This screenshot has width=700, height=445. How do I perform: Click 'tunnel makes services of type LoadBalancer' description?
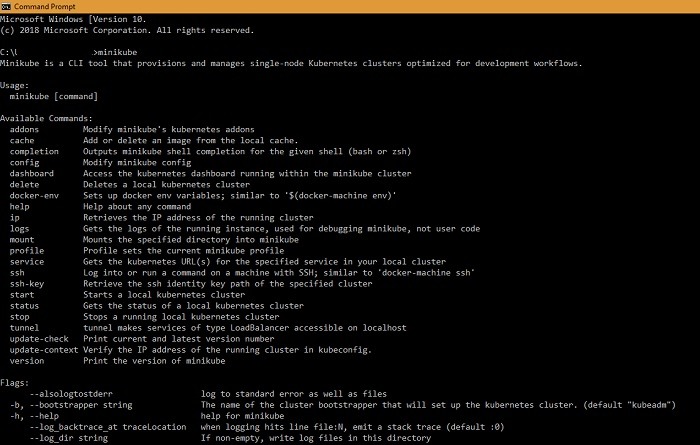pyautogui.click(x=245, y=328)
